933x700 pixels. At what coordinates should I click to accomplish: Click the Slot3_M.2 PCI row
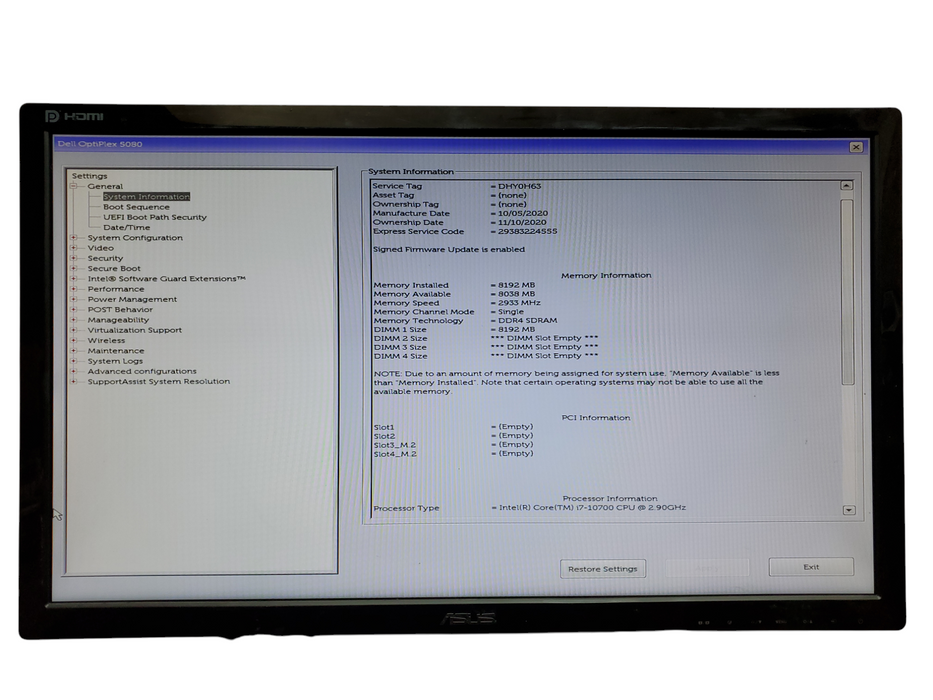coord(453,445)
